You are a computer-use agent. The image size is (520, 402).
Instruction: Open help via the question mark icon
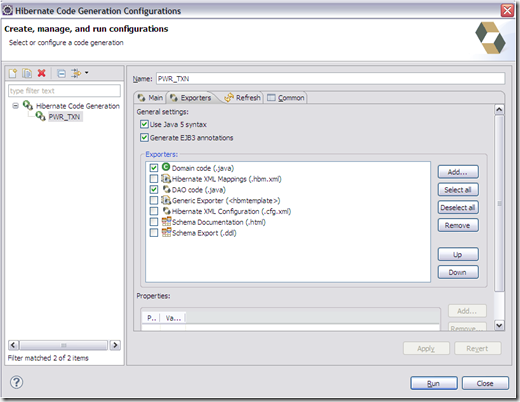click(16, 382)
